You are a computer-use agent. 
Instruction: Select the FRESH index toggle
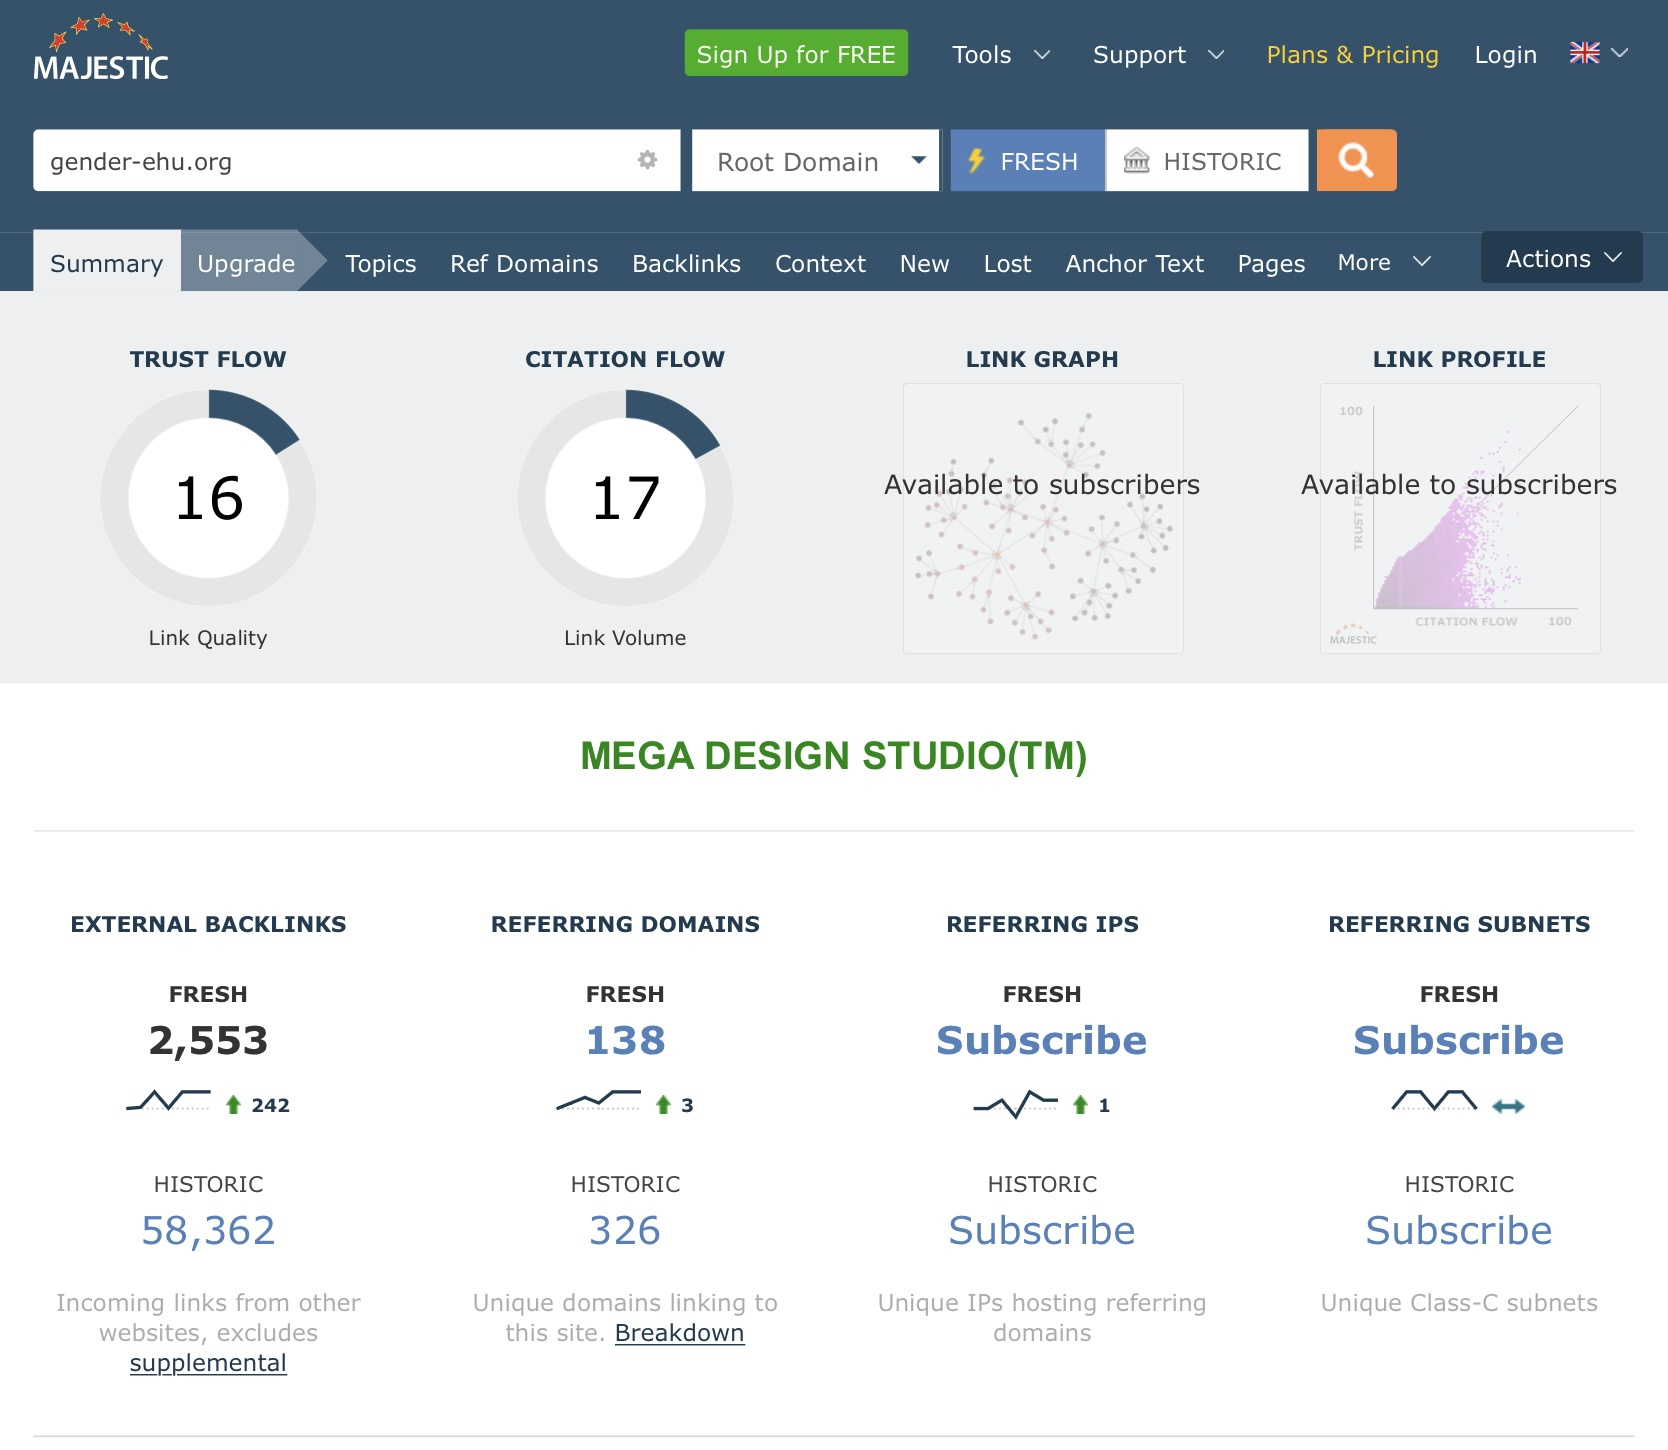click(x=1027, y=160)
